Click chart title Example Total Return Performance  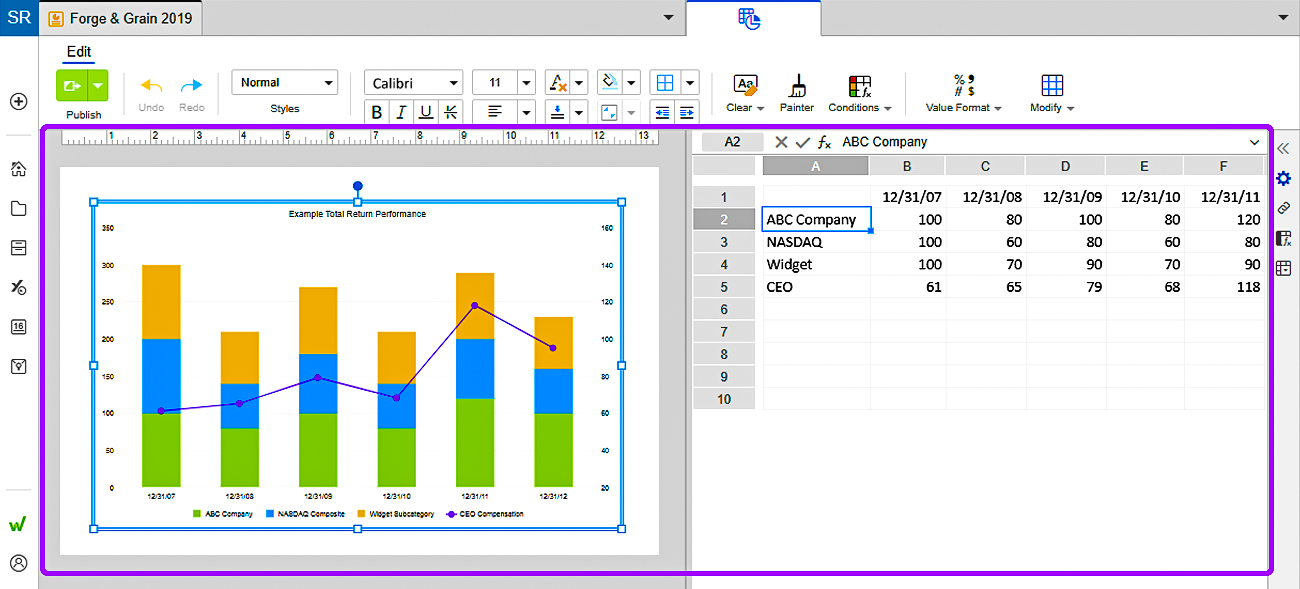click(357, 214)
